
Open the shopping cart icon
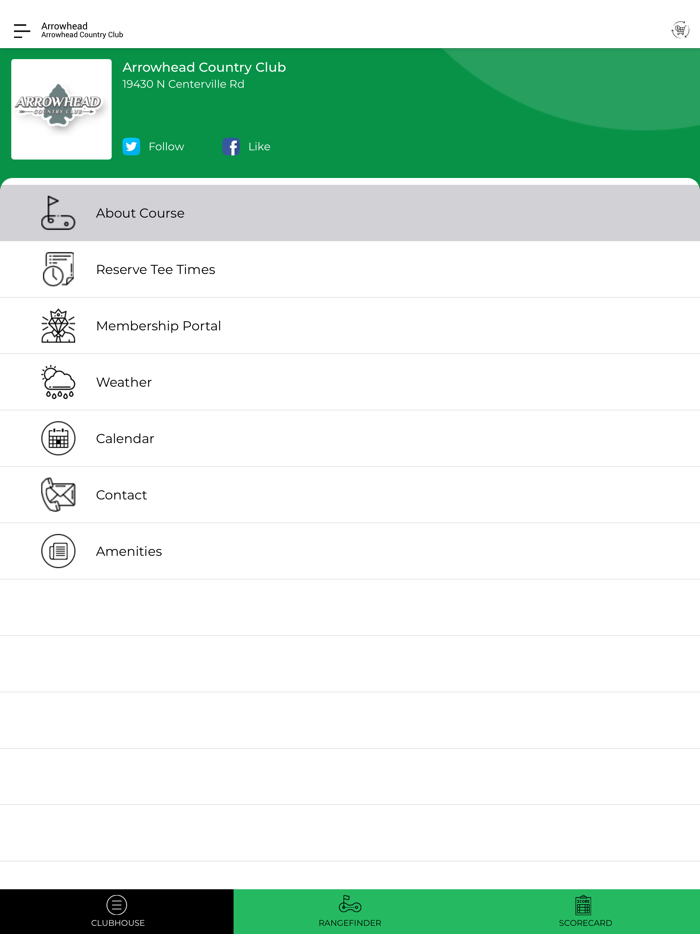tap(680, 30)
